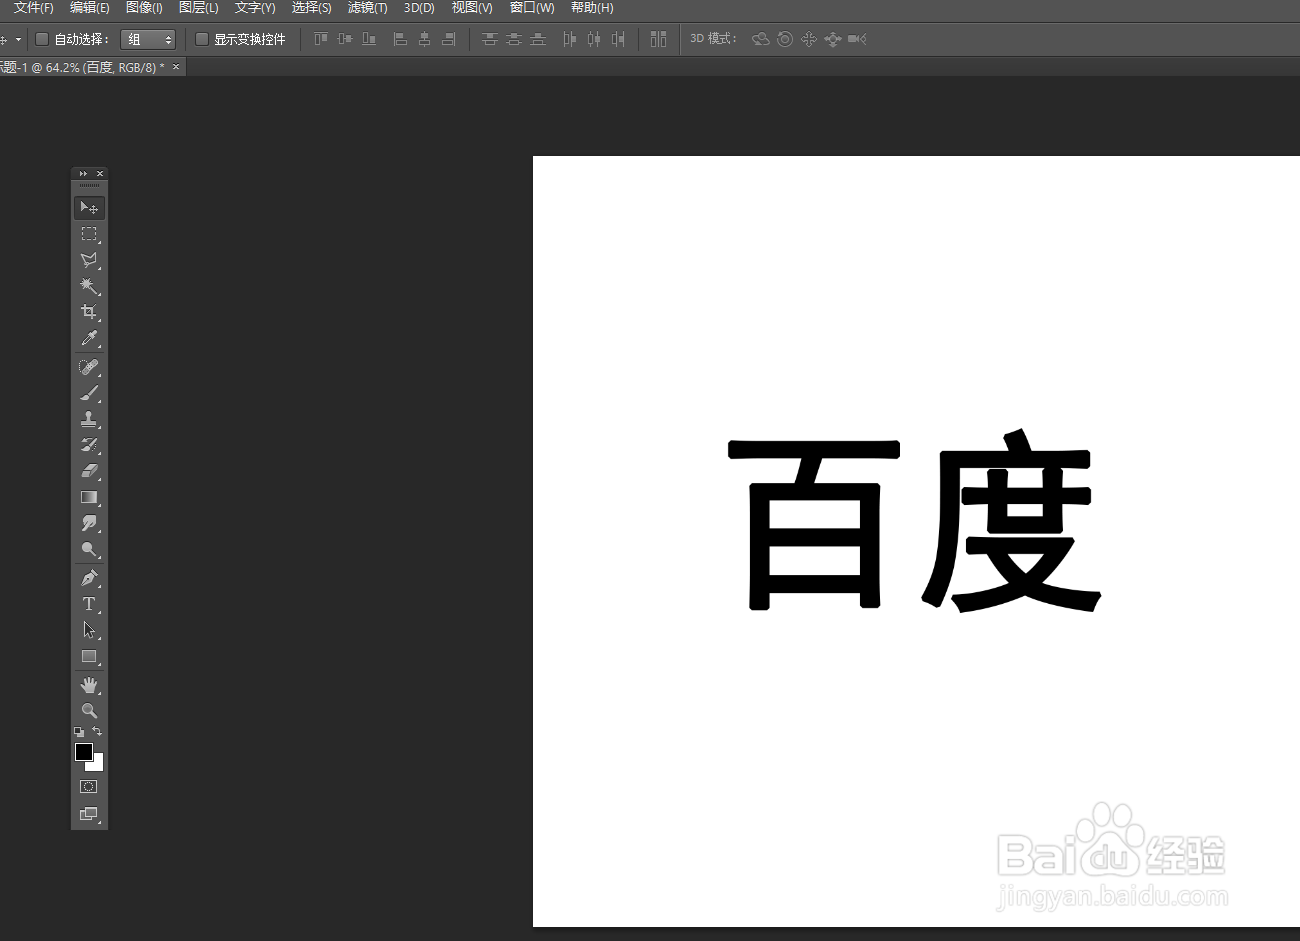Open the 组 dropdown in options bar
The height and width of the screenshot is (941, 1300).
[148, 38]
